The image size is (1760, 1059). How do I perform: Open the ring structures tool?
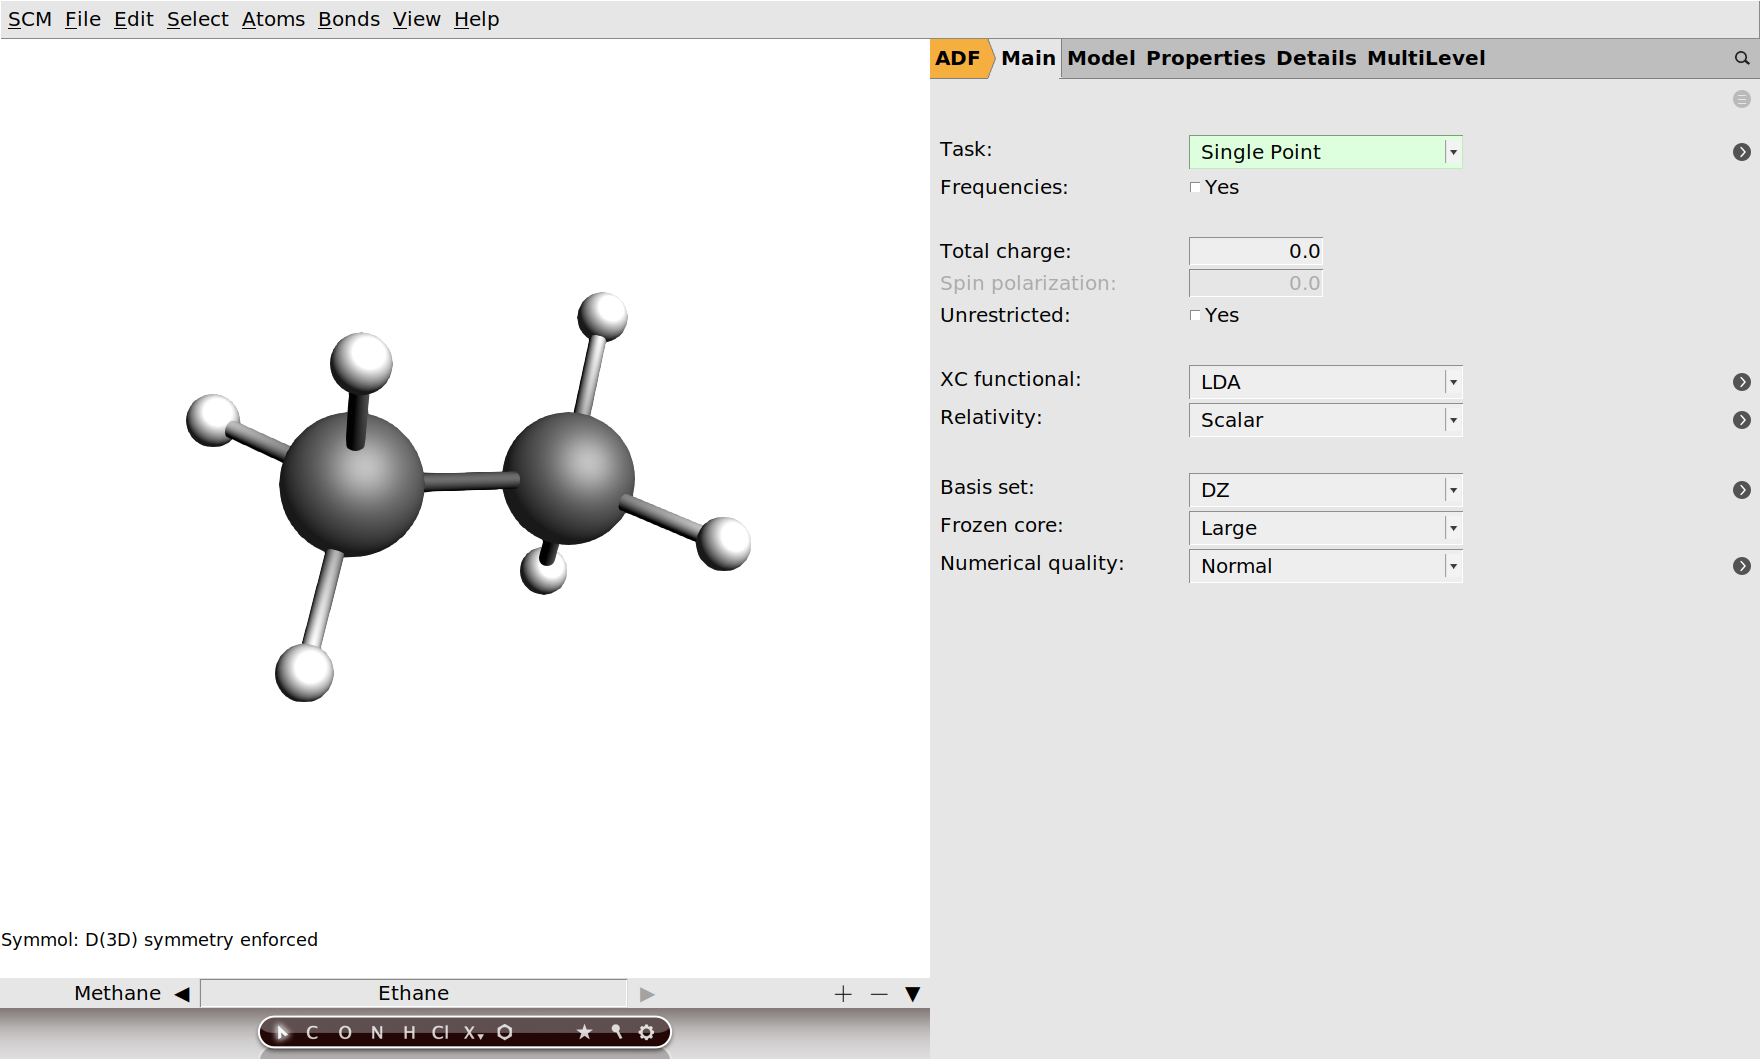point(505,1033)
